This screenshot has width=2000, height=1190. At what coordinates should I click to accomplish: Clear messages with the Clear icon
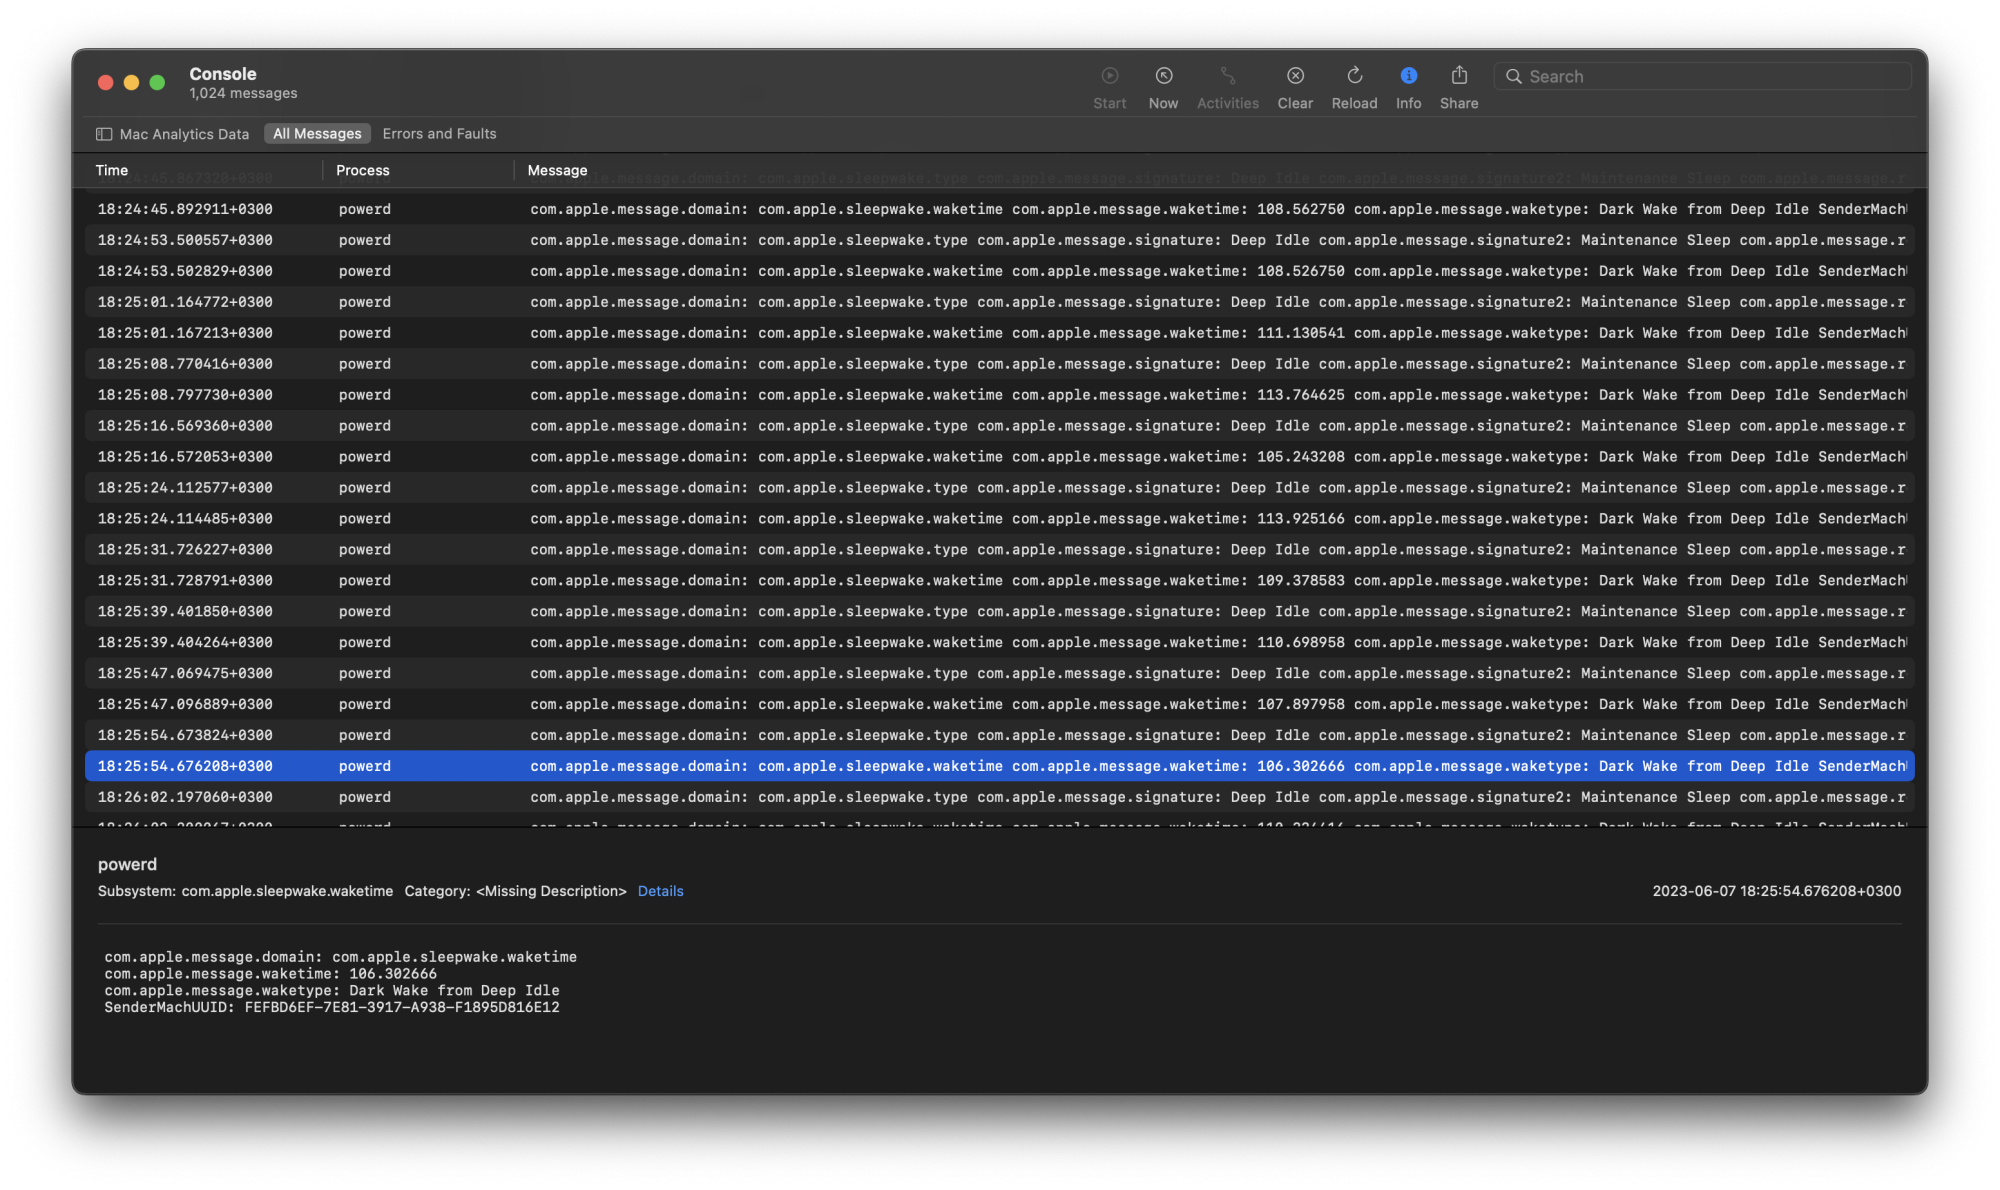[x=1295, y=76]
